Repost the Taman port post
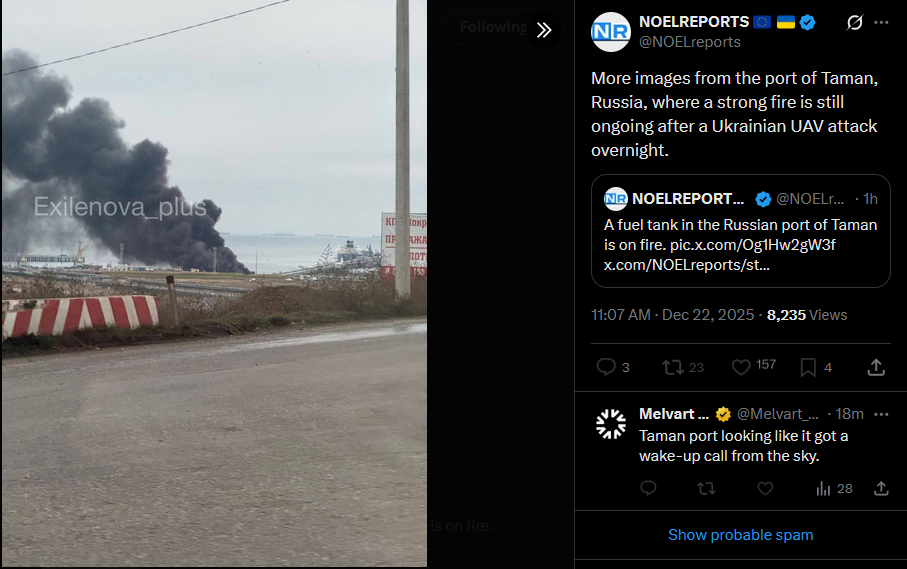 pos(683,367)
